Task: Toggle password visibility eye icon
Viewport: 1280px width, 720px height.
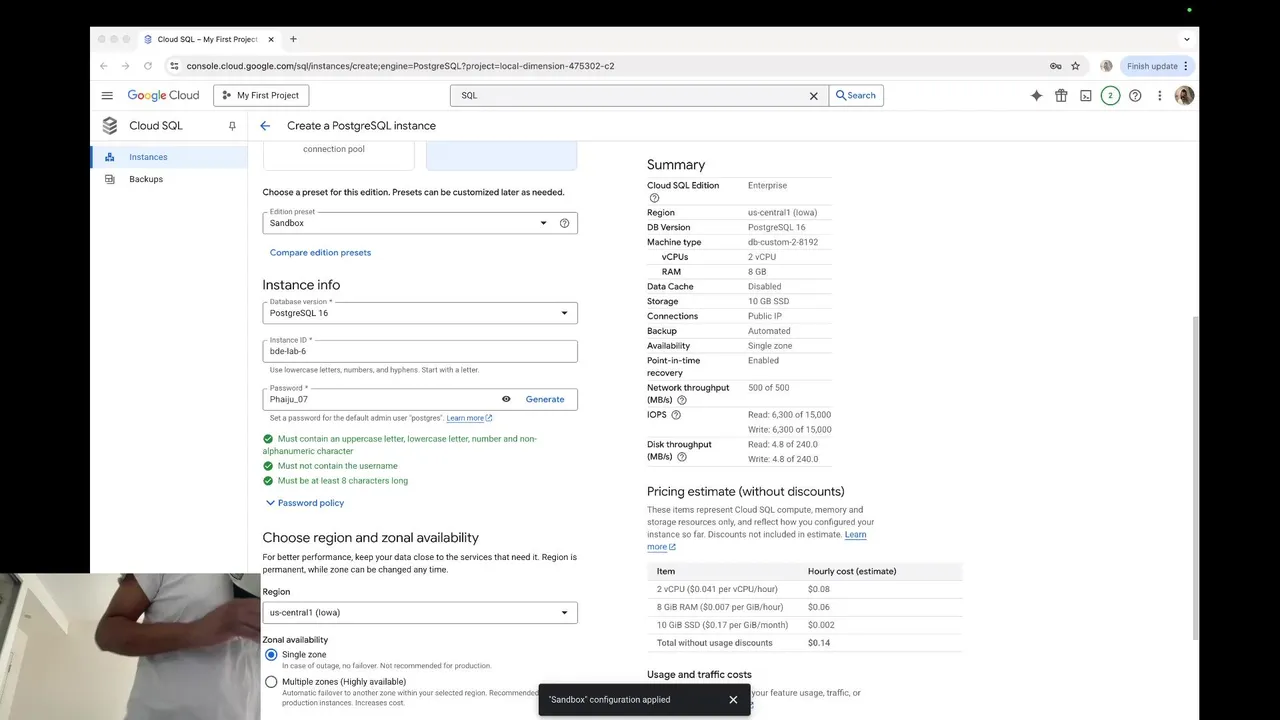Action: (506, 399)
